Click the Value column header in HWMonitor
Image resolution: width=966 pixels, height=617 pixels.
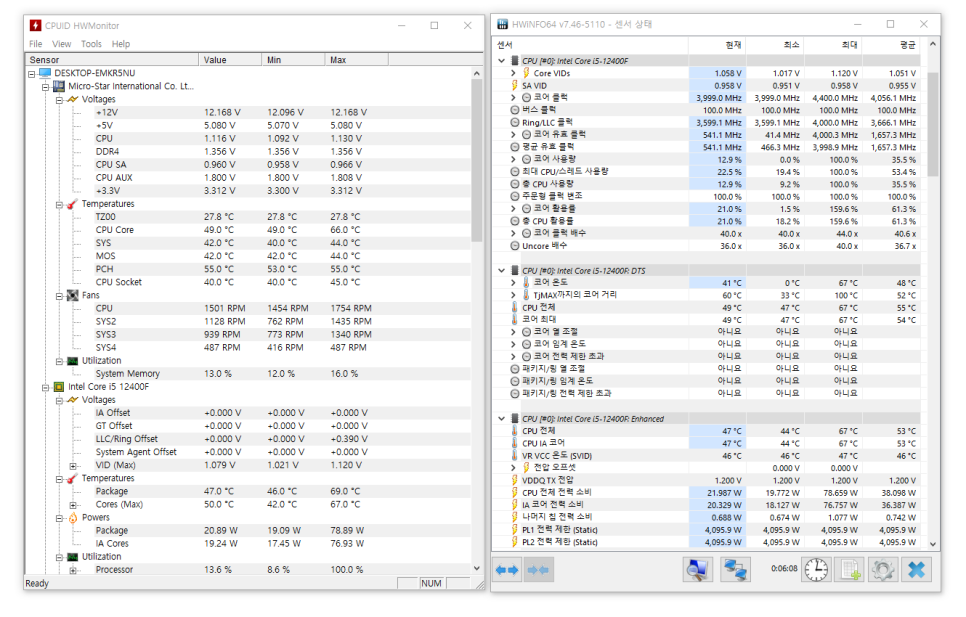[x=230, y=60]
